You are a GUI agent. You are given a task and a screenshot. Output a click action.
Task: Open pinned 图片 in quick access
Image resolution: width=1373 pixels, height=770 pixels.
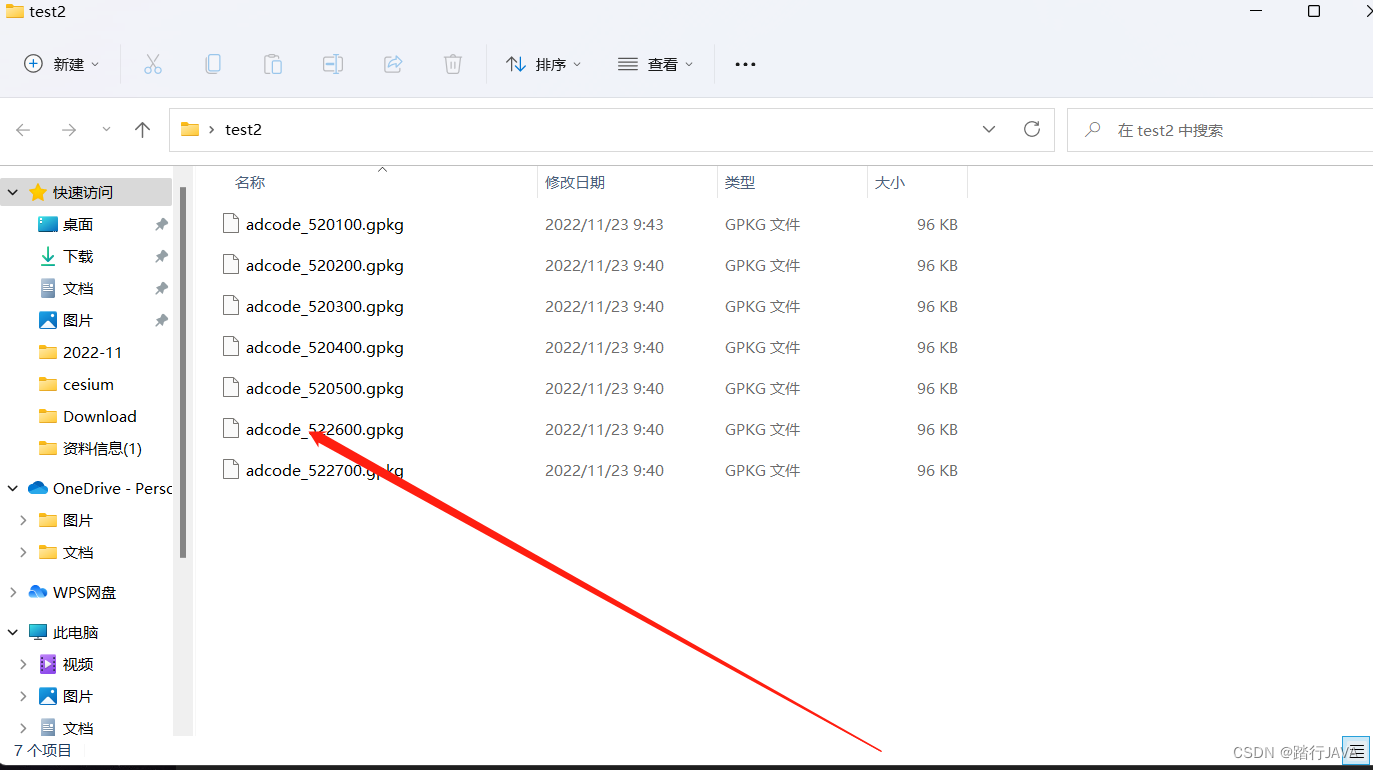pos(78,321)
